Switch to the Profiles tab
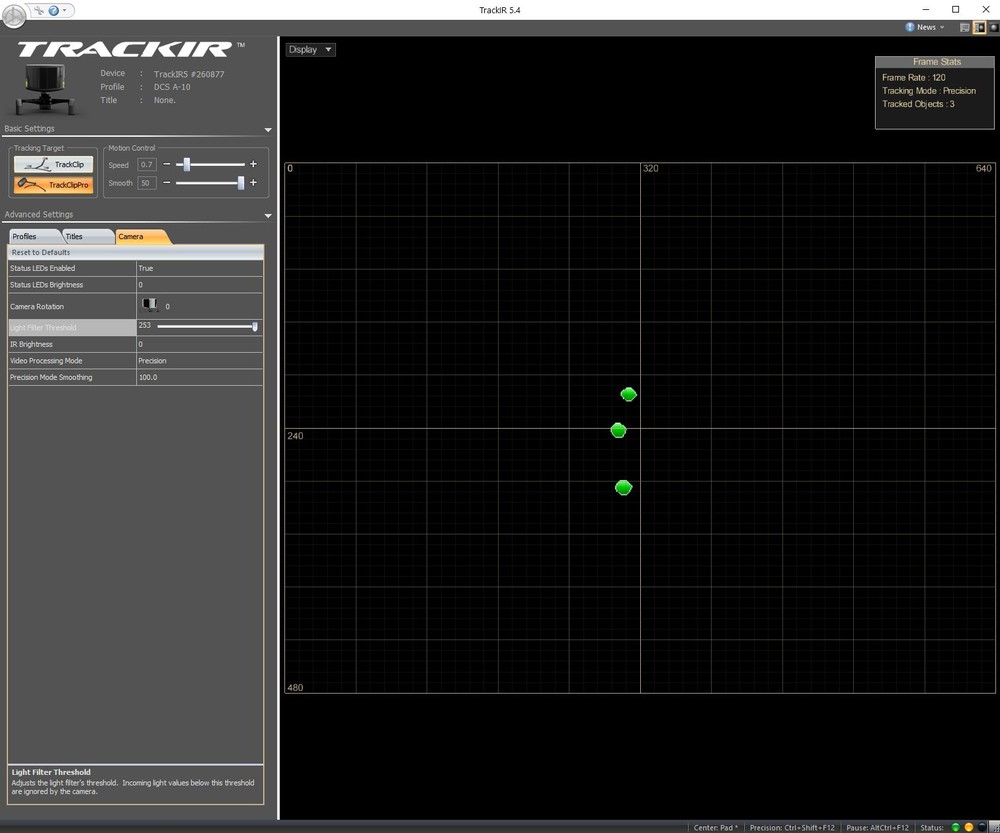 tap(33, 237)
